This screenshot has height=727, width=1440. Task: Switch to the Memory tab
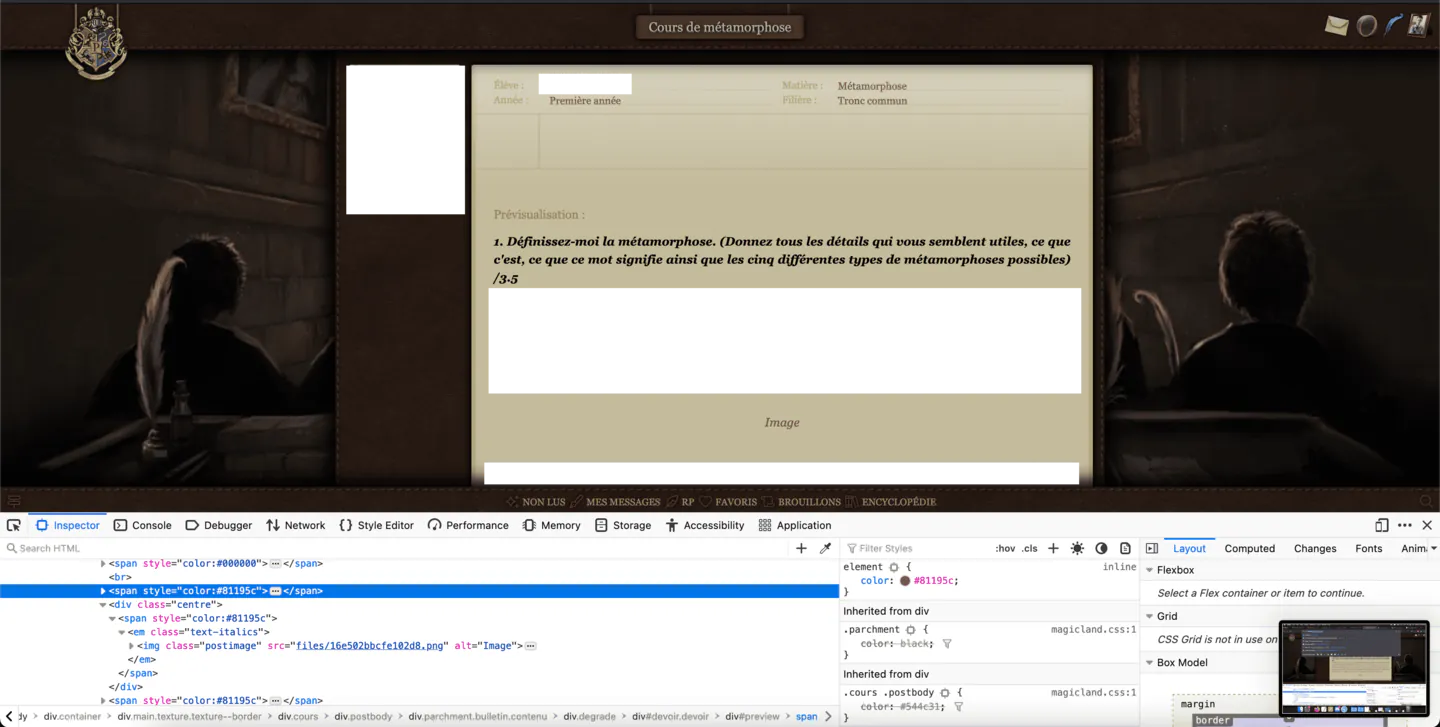click(551, 525)
